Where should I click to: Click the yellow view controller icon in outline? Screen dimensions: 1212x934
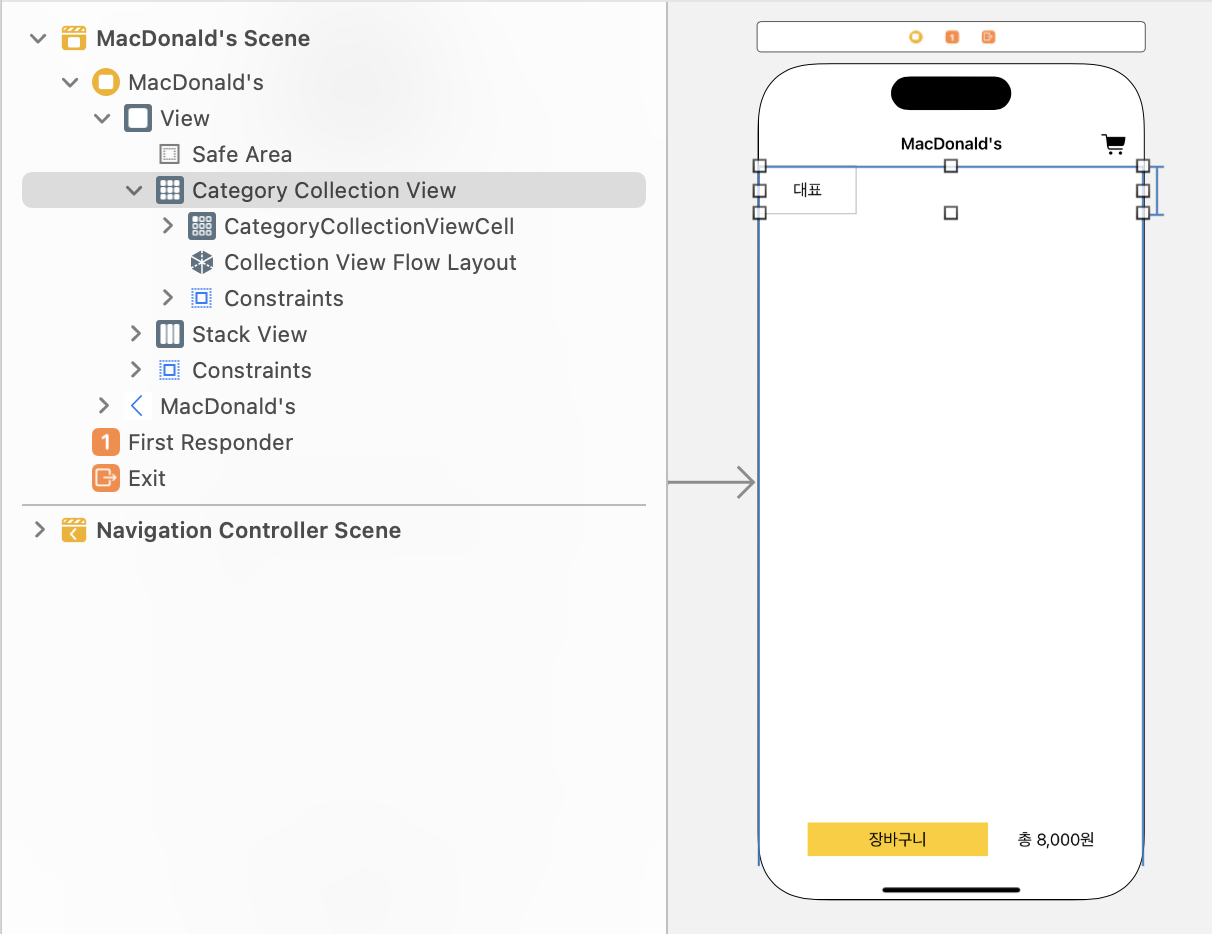click(x=105, y=82)
